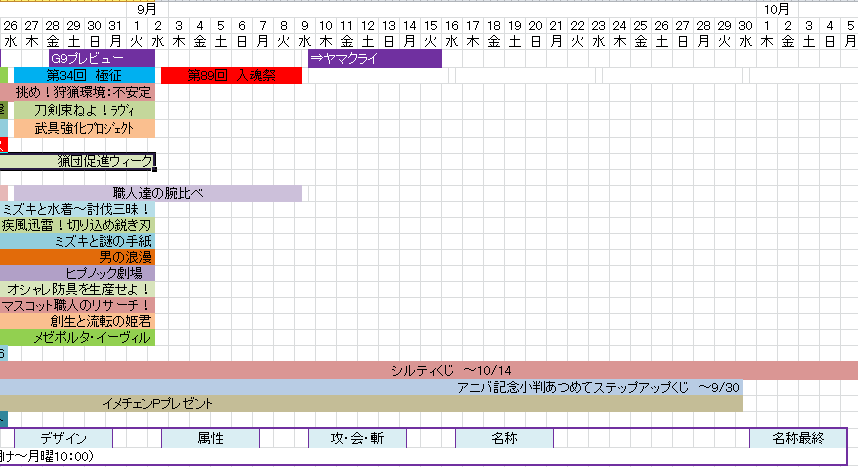This screenshot has width=858, height=467.
Task: Click the イメチェンPプレゼント tan bar
Action: [x=371, y=403]
